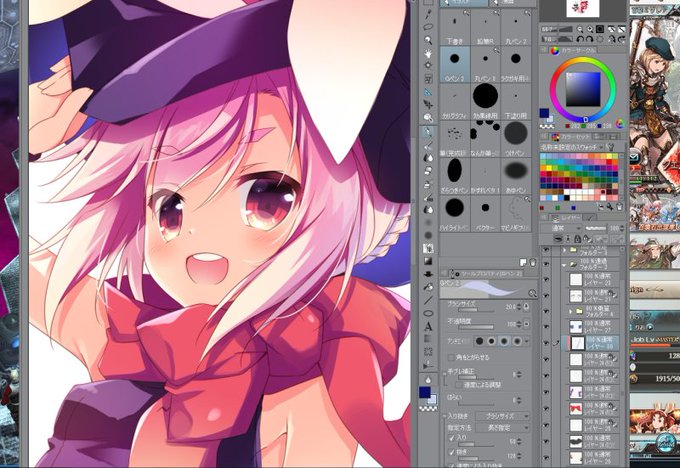680x468 pixels.
Task: Open brush size dynamics button
Action: pyautogui.click(x=526, y=307)
